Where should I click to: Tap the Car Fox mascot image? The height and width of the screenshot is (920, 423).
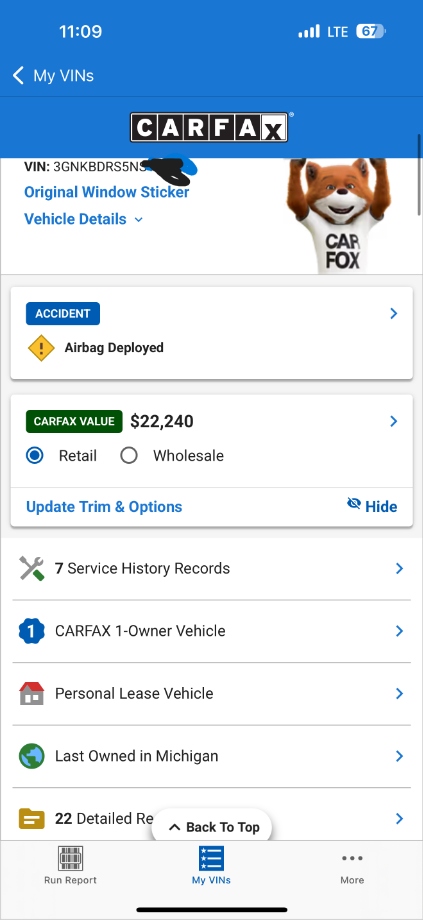[339, 215]
